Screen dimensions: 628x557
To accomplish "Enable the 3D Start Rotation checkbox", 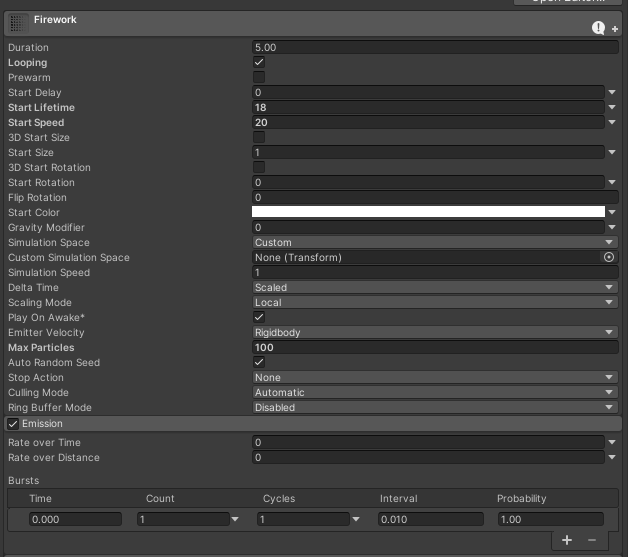I will [259, 167].
